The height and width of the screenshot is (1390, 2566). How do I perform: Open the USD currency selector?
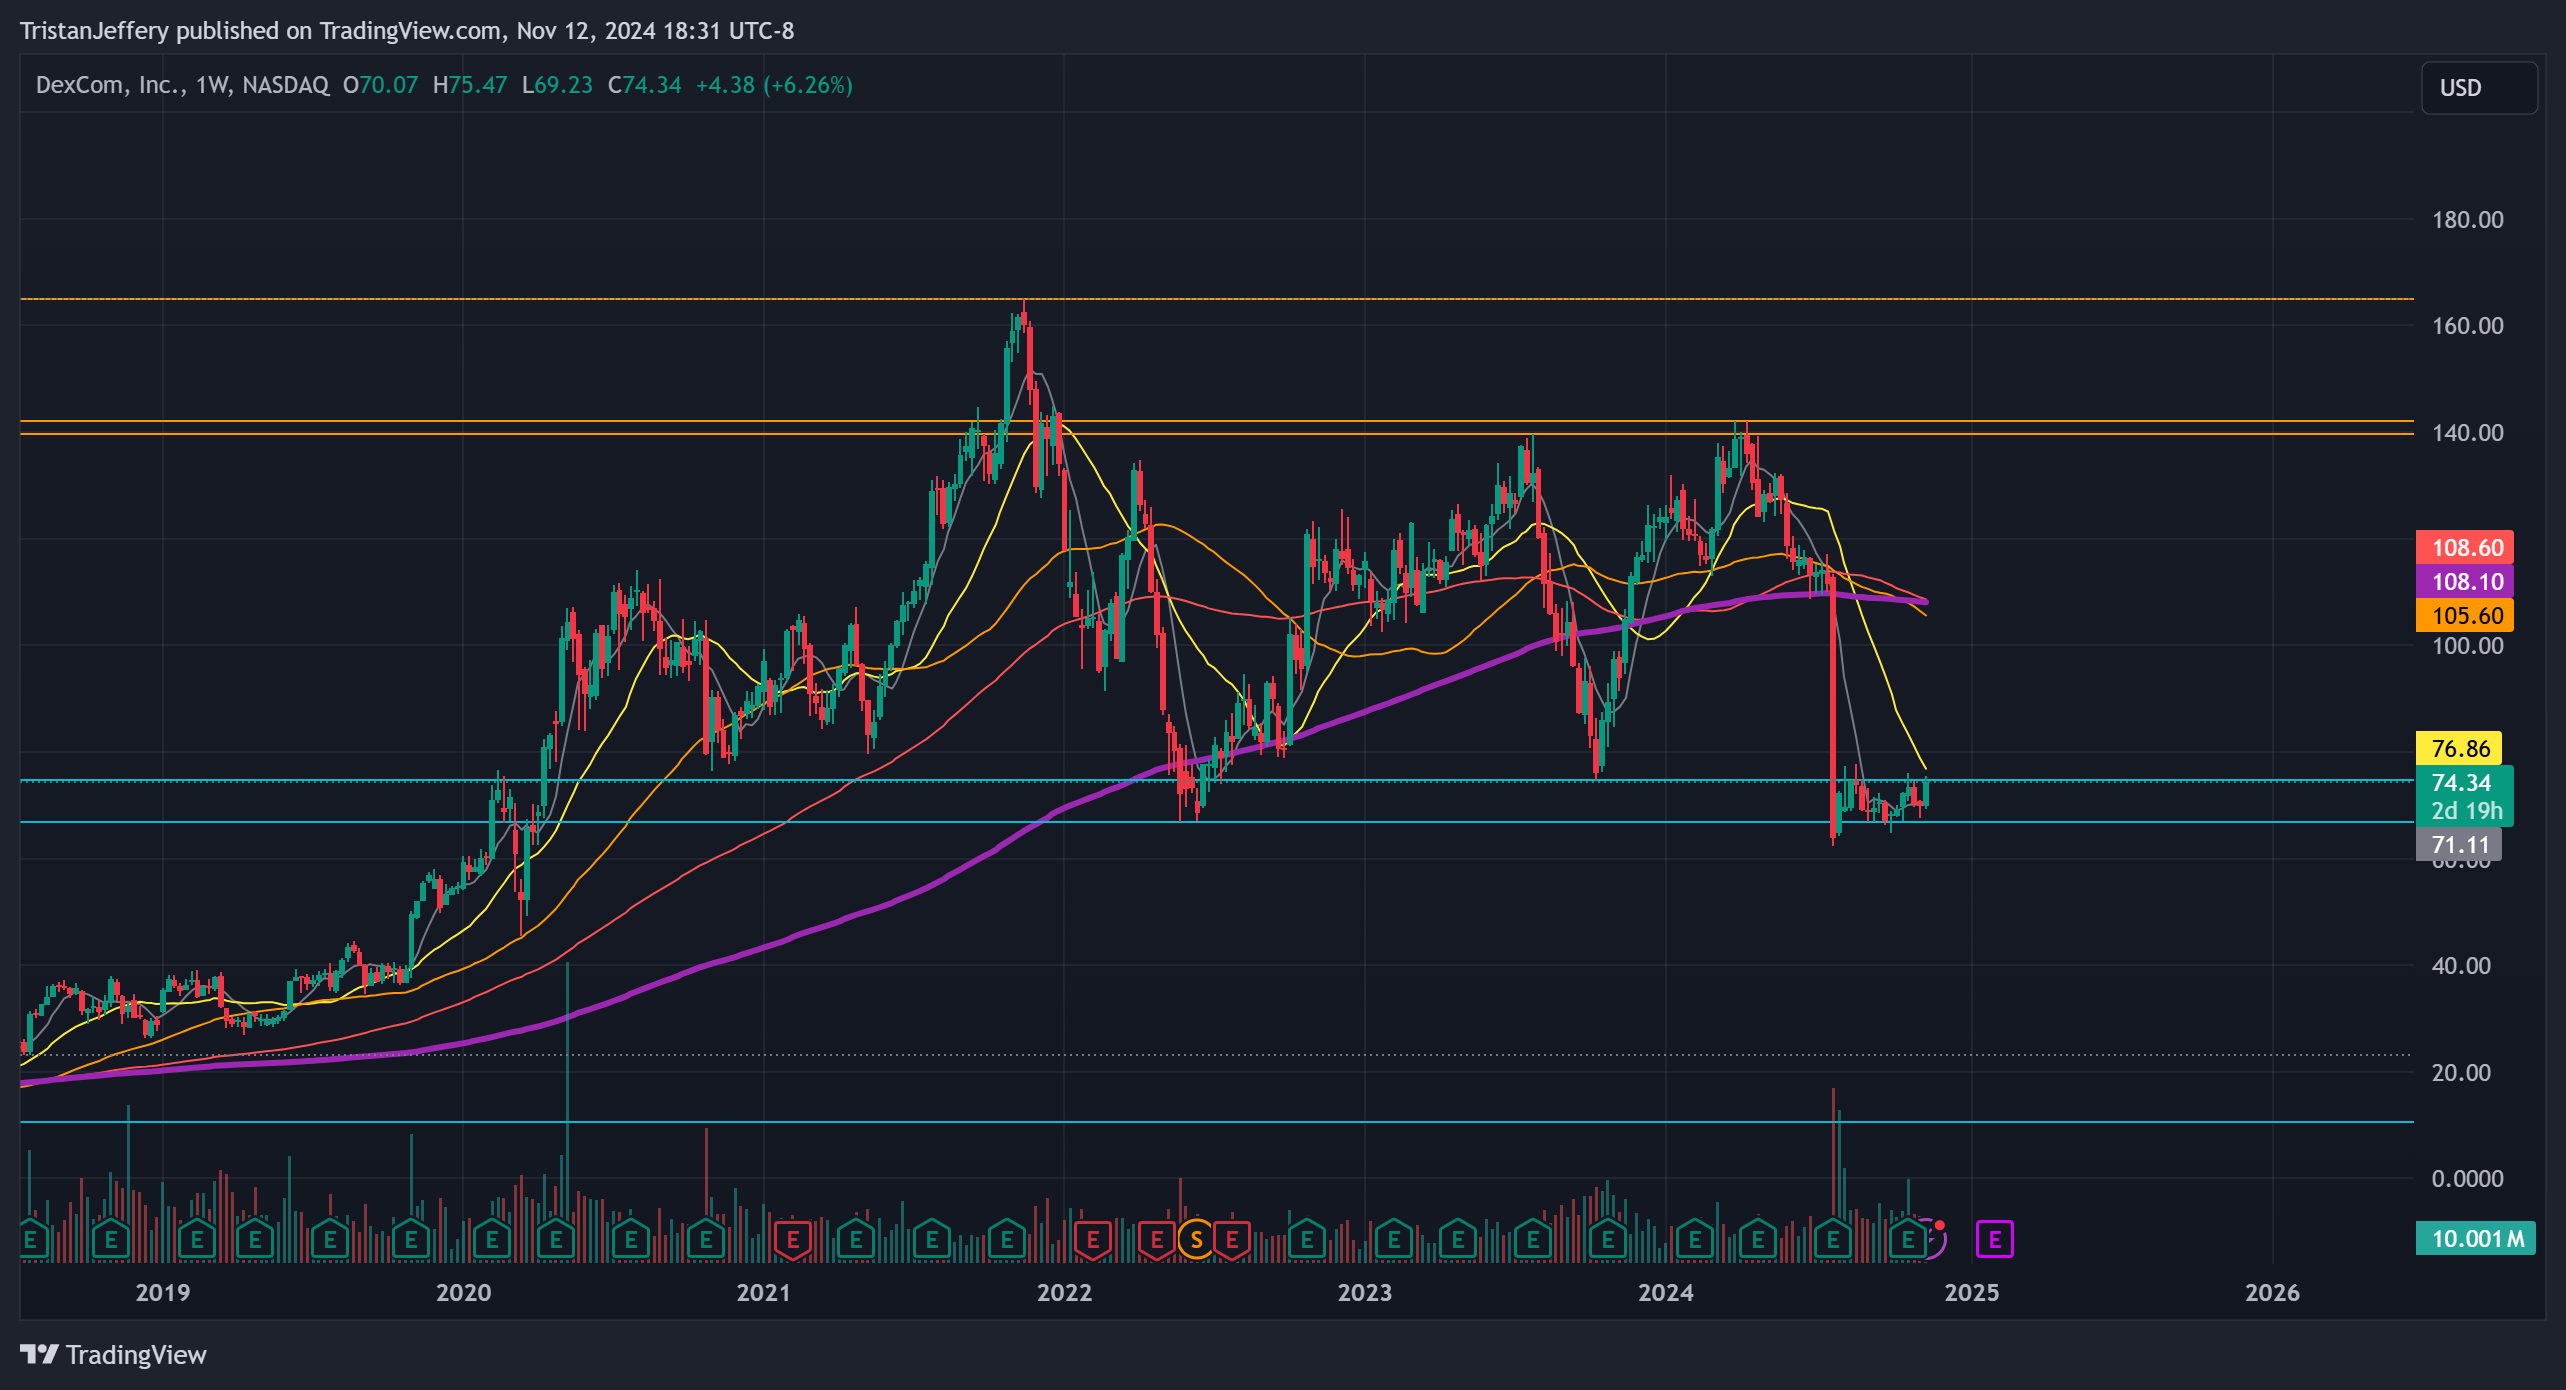point(2478,88)
